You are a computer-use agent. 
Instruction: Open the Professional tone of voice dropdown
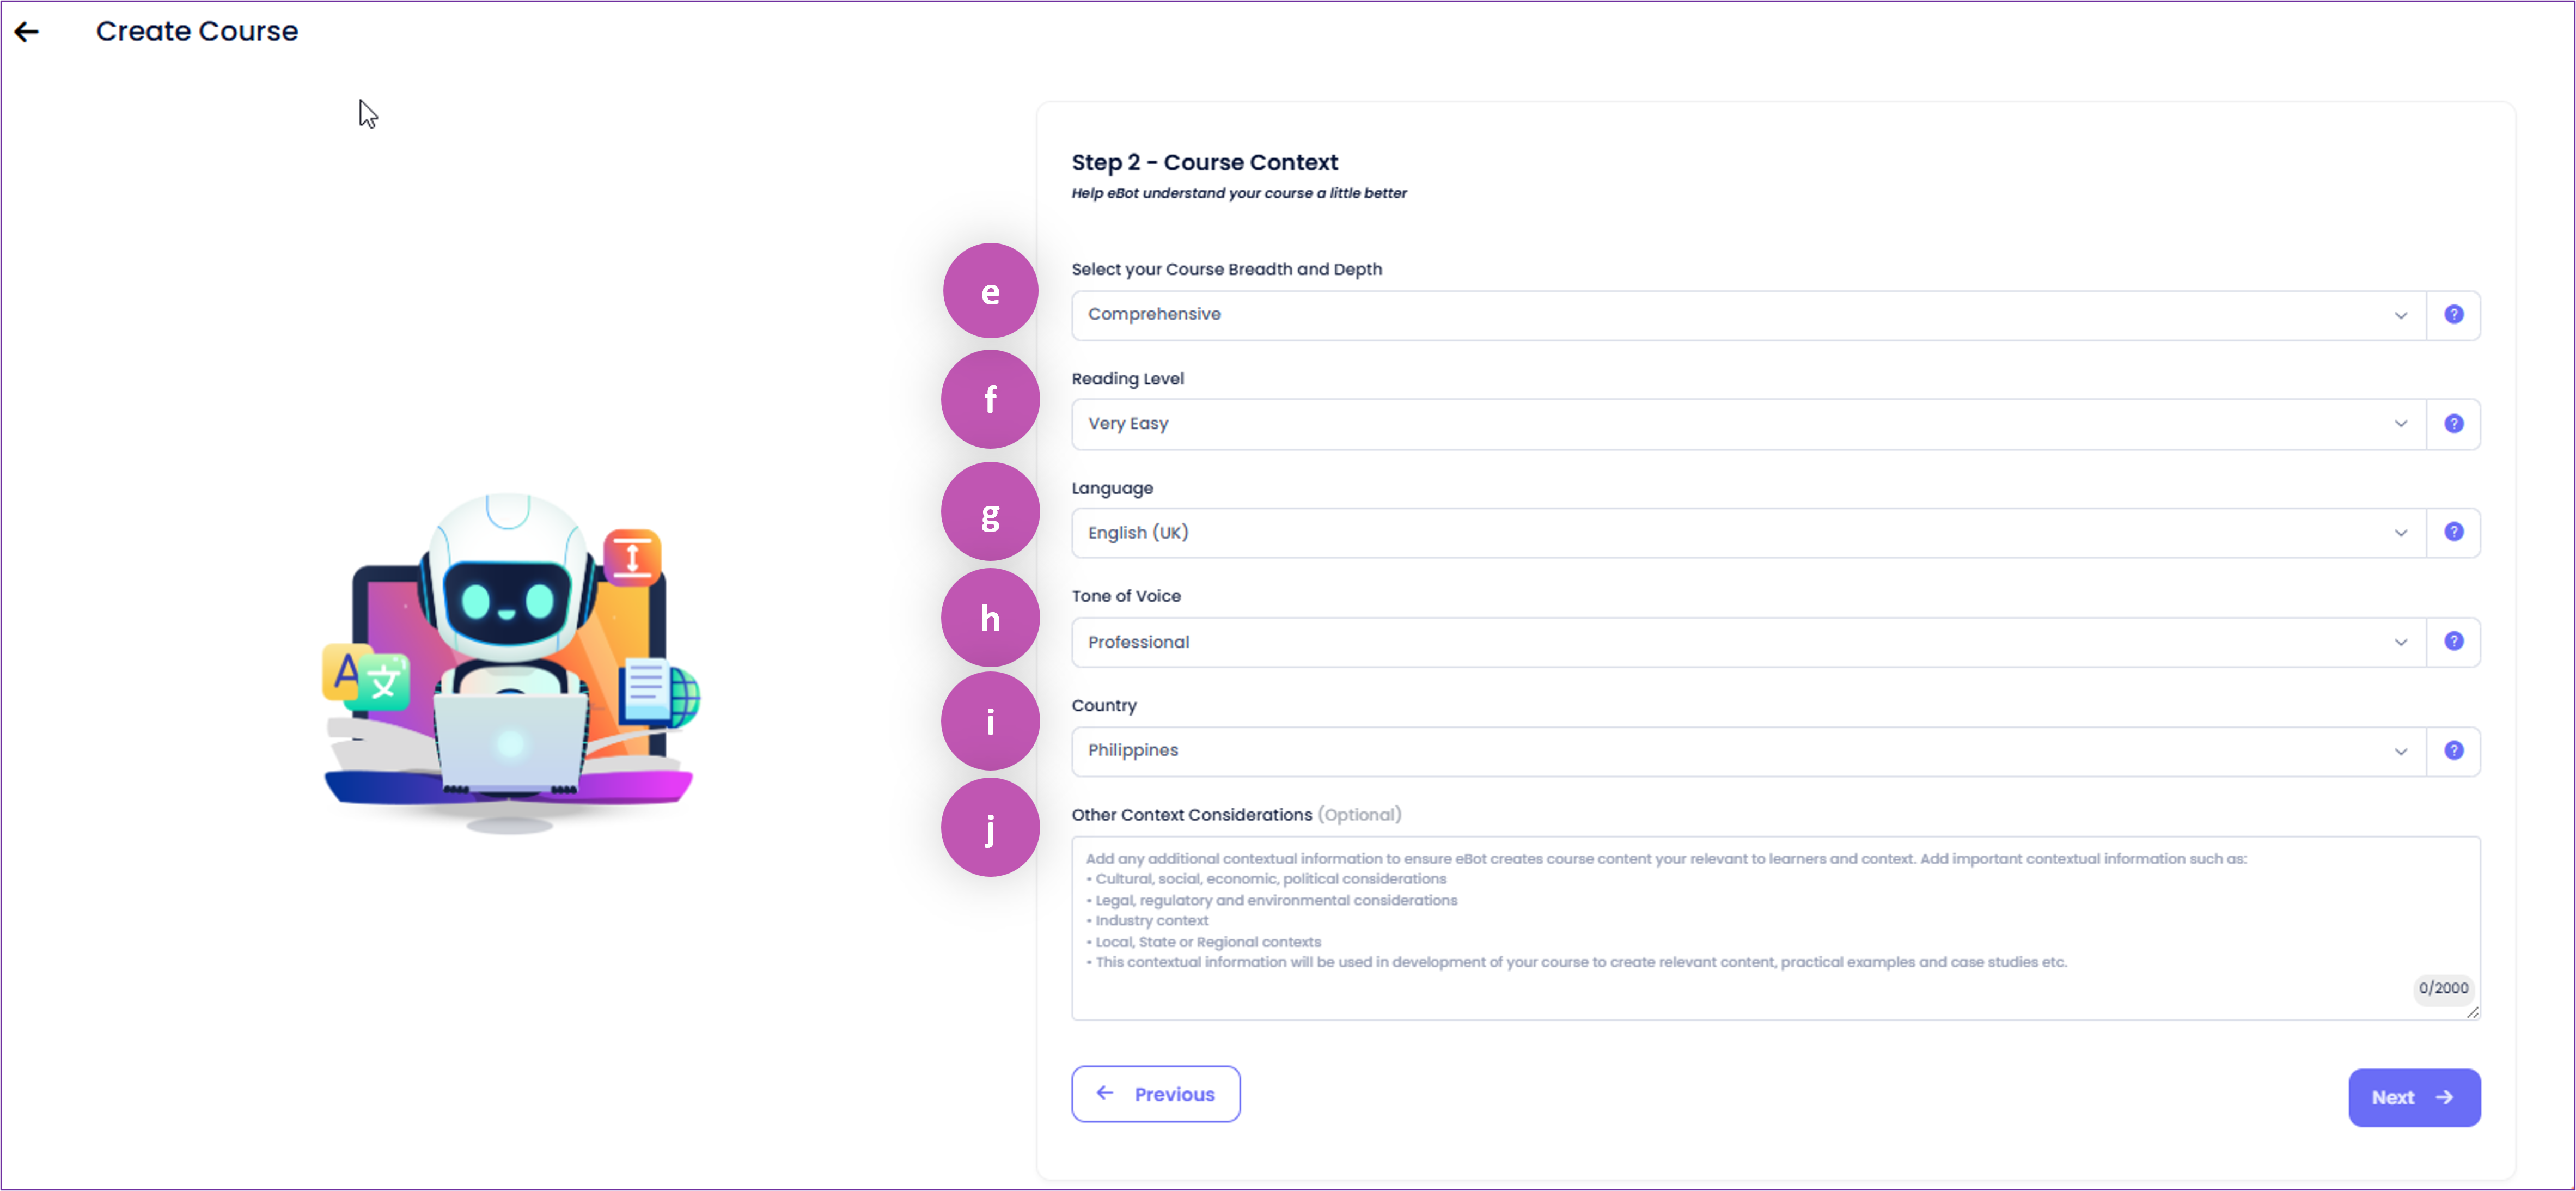tap(1749, 642)
